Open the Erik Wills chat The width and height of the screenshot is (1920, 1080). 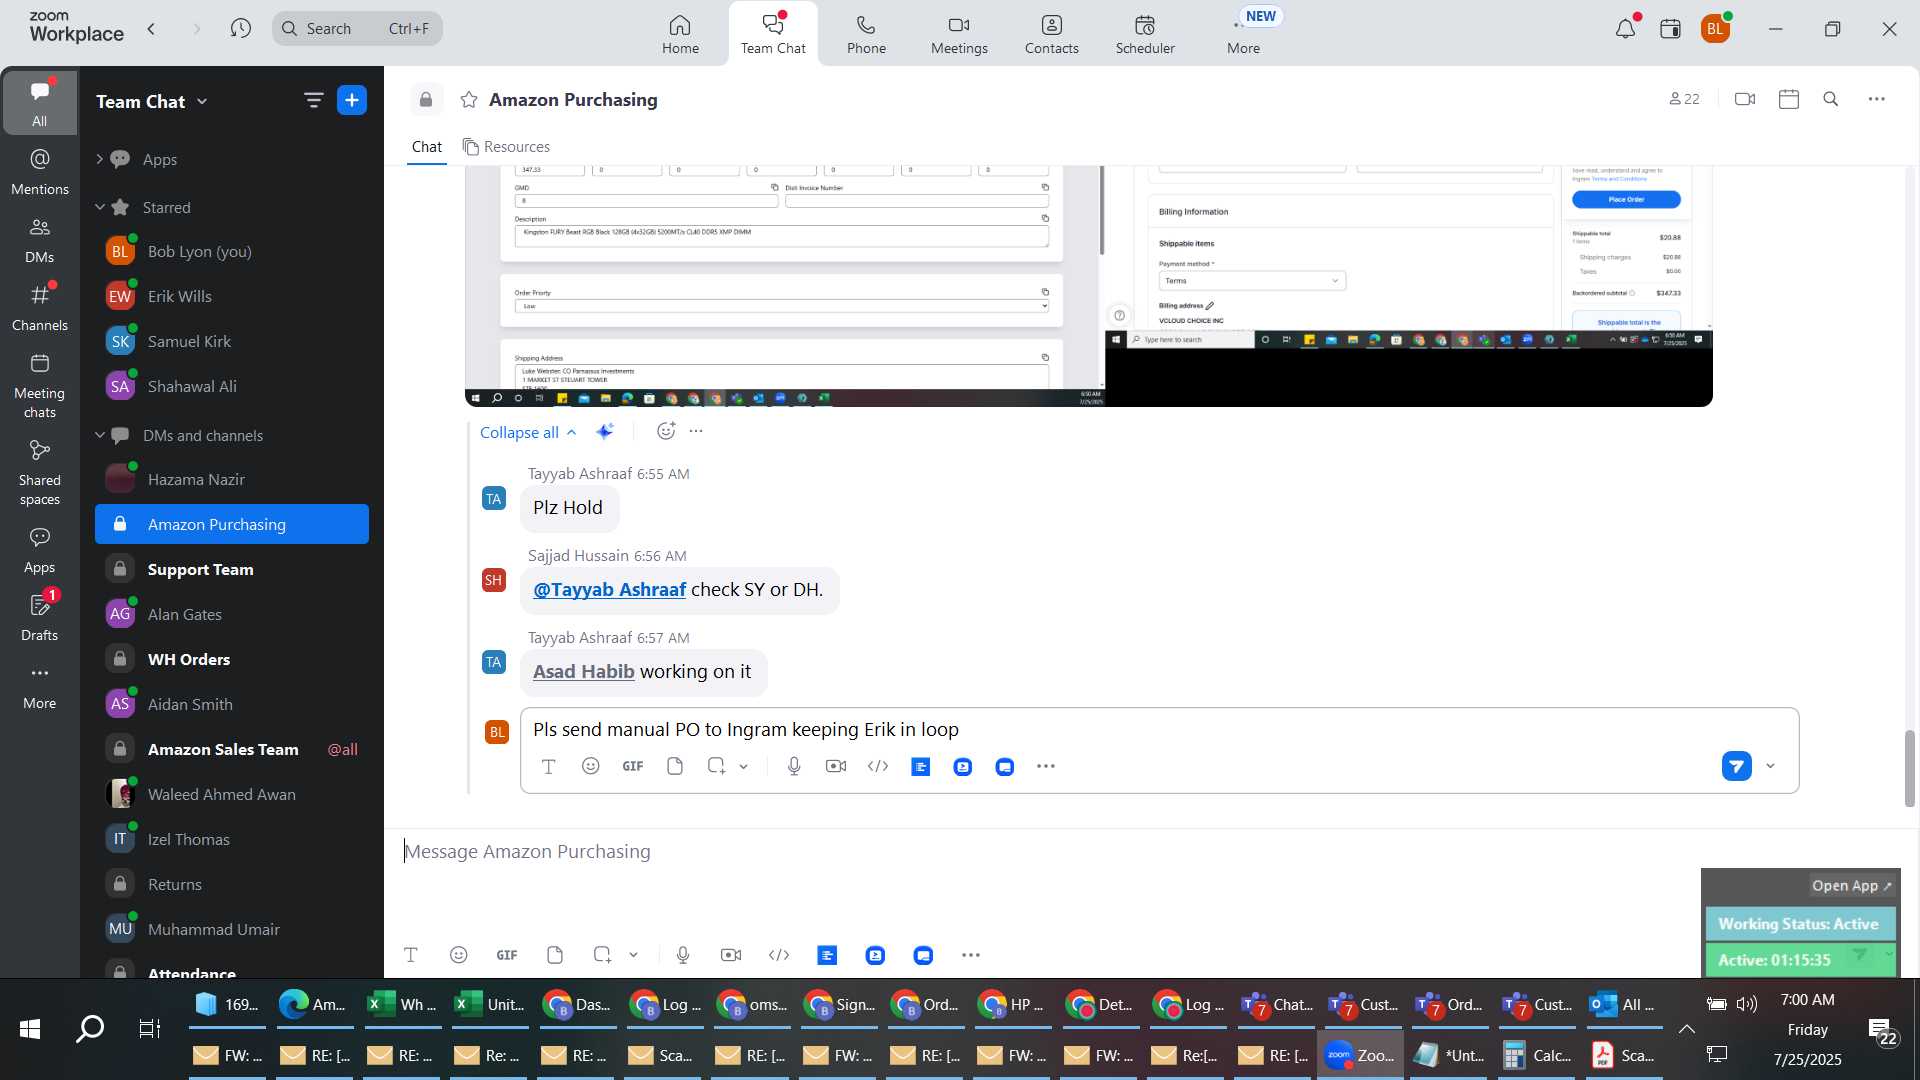232,297
